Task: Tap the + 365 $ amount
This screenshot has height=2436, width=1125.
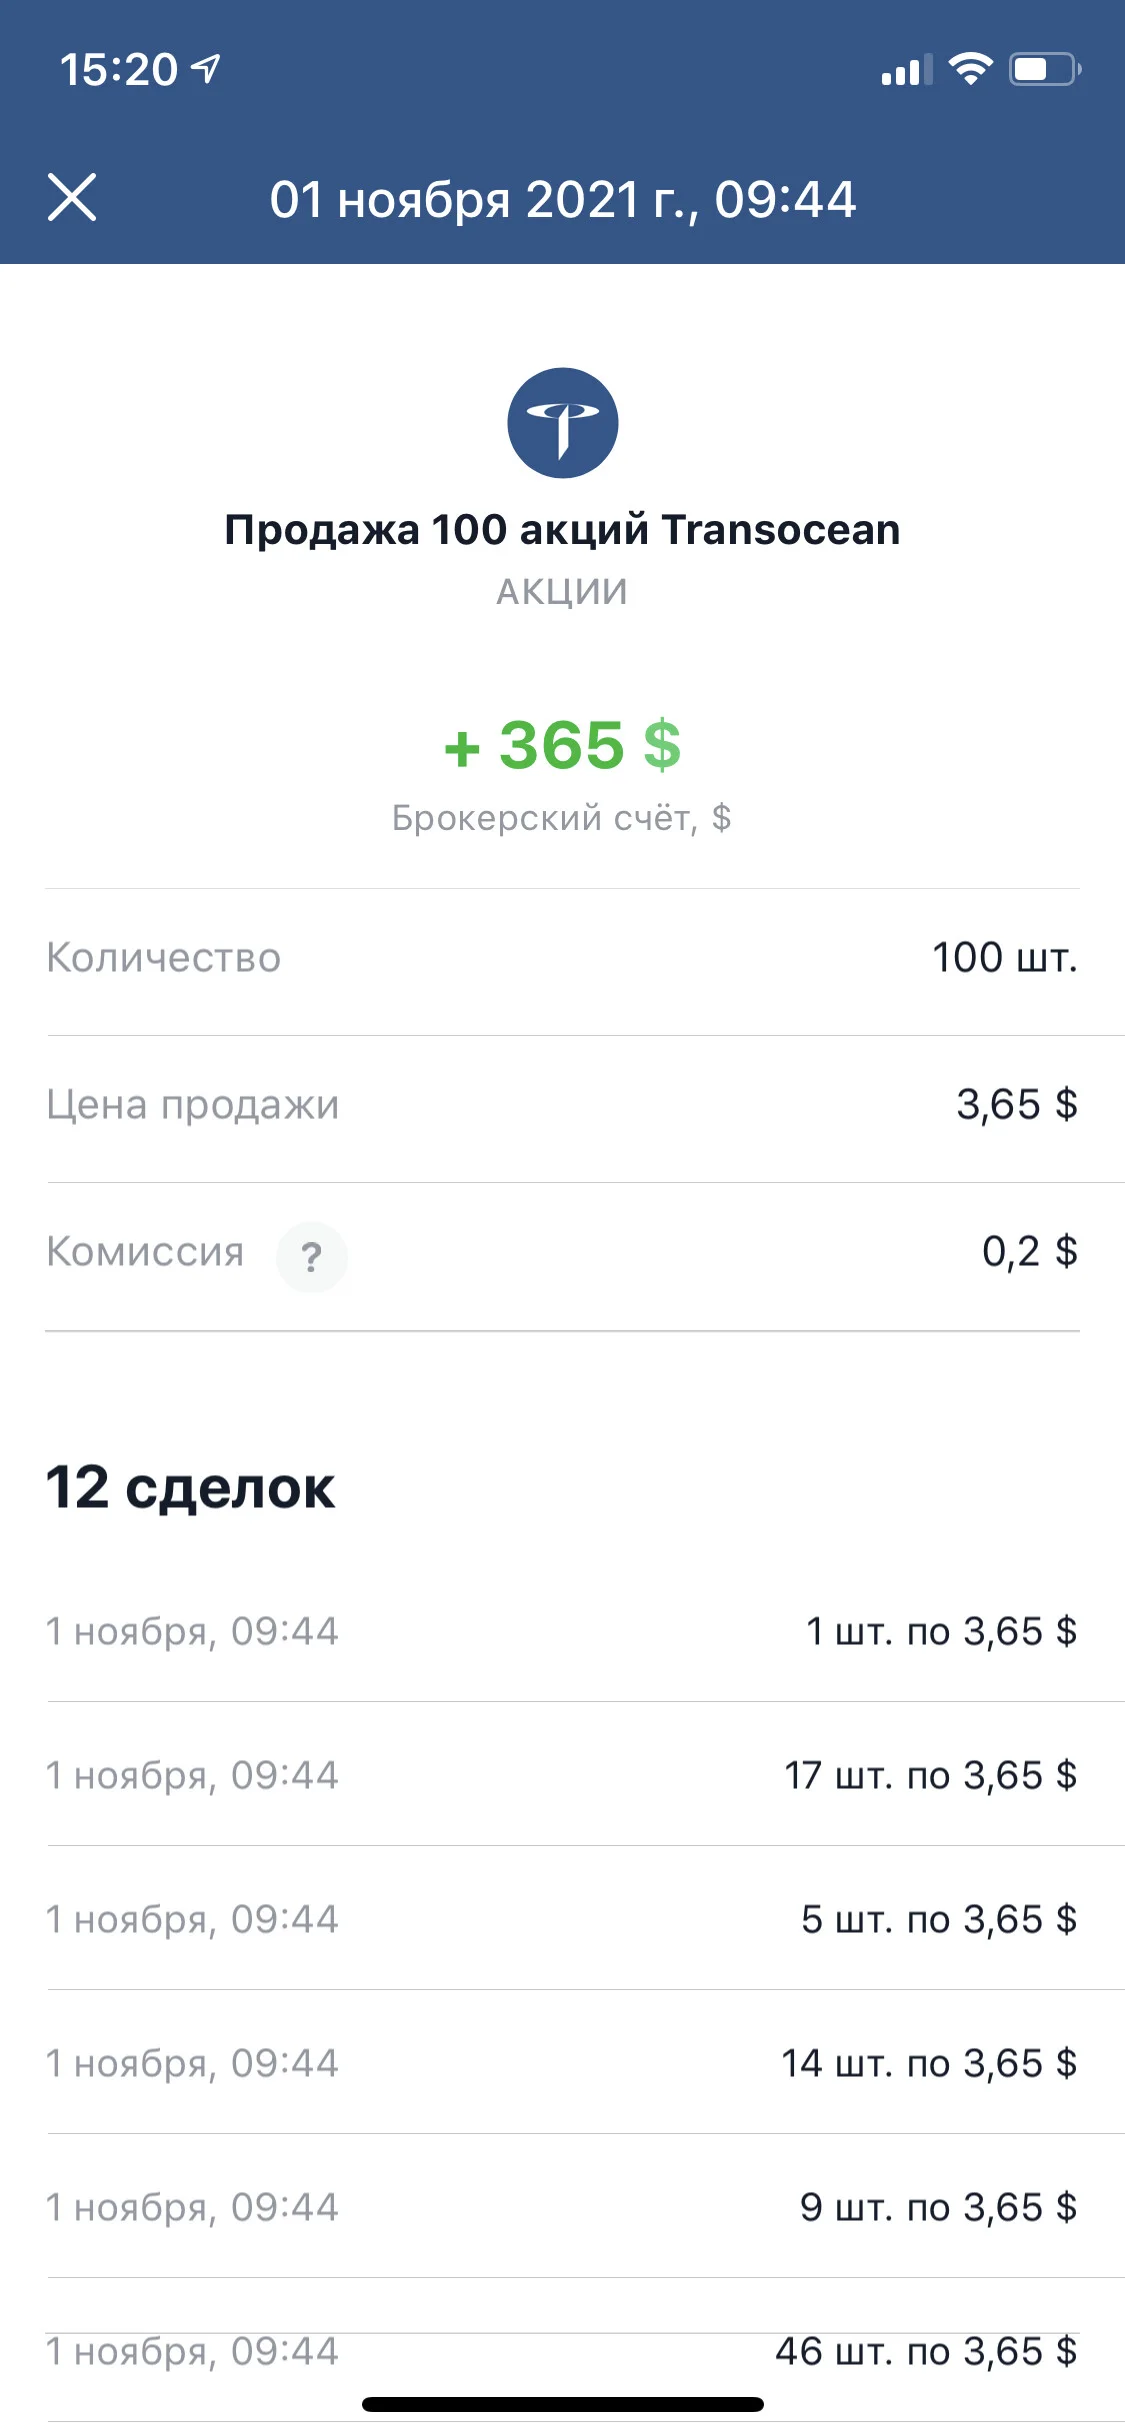Action: click(562, 746)
